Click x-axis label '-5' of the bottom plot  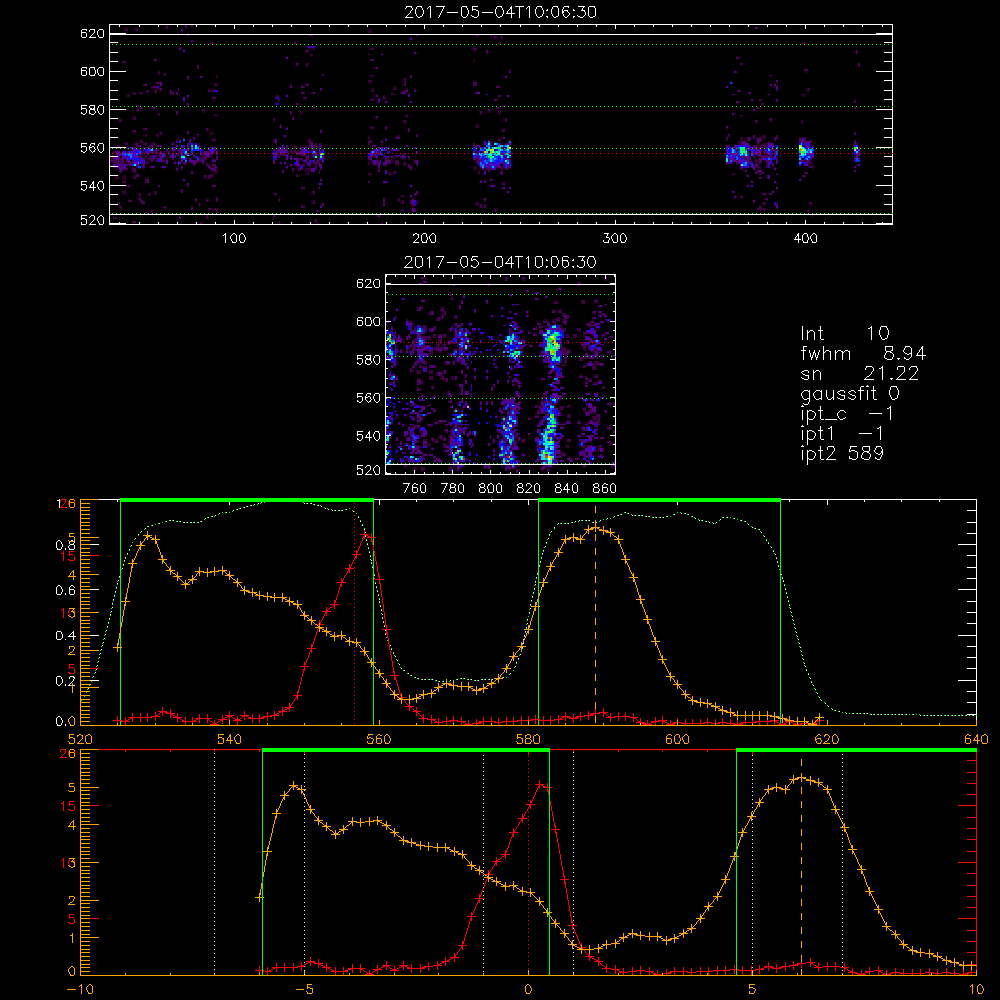point(304,990)
